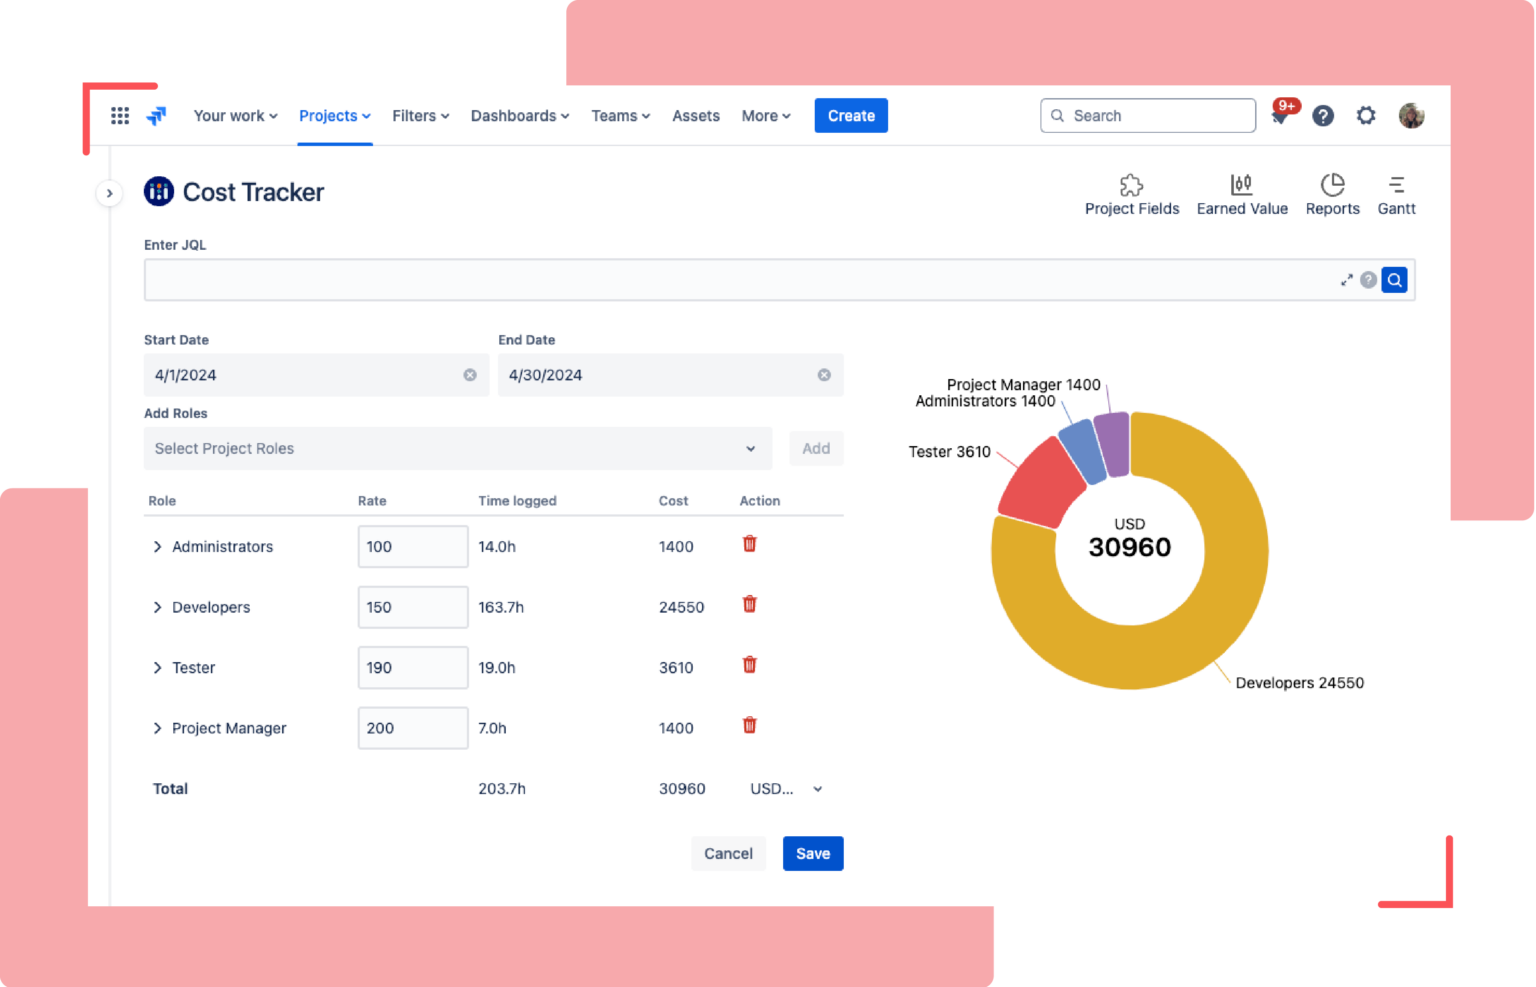Screen dimensions: 1536x987
Task: Open the Teams menu
Action: coord(620,115)
